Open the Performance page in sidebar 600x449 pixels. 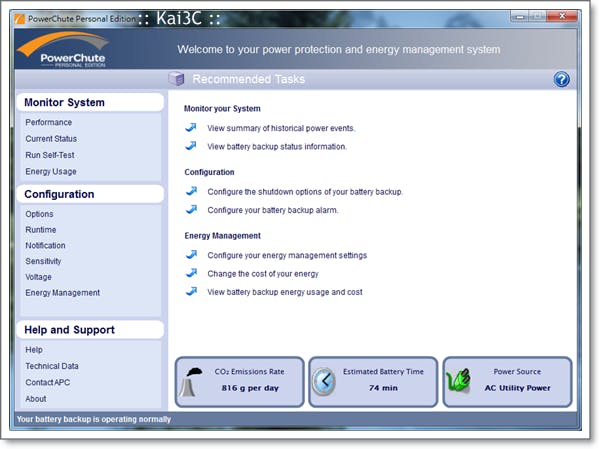48,122
